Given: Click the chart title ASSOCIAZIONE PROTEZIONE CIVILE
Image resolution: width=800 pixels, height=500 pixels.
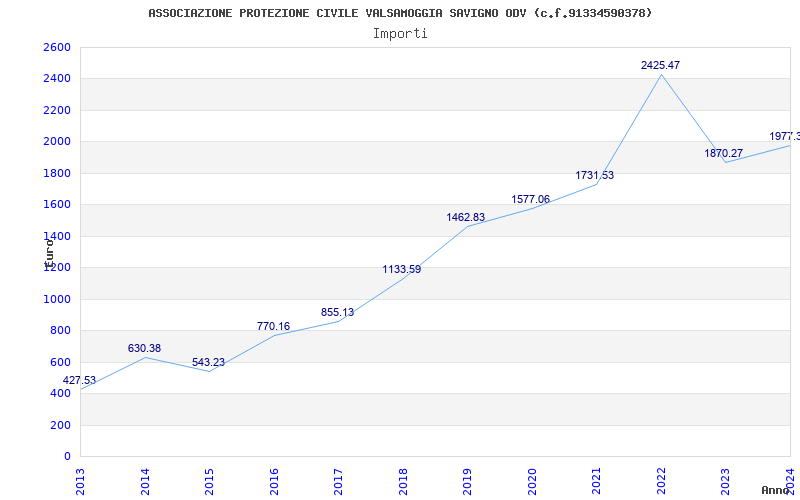Looking at the screenshot, I should click(x=400, y=13).
